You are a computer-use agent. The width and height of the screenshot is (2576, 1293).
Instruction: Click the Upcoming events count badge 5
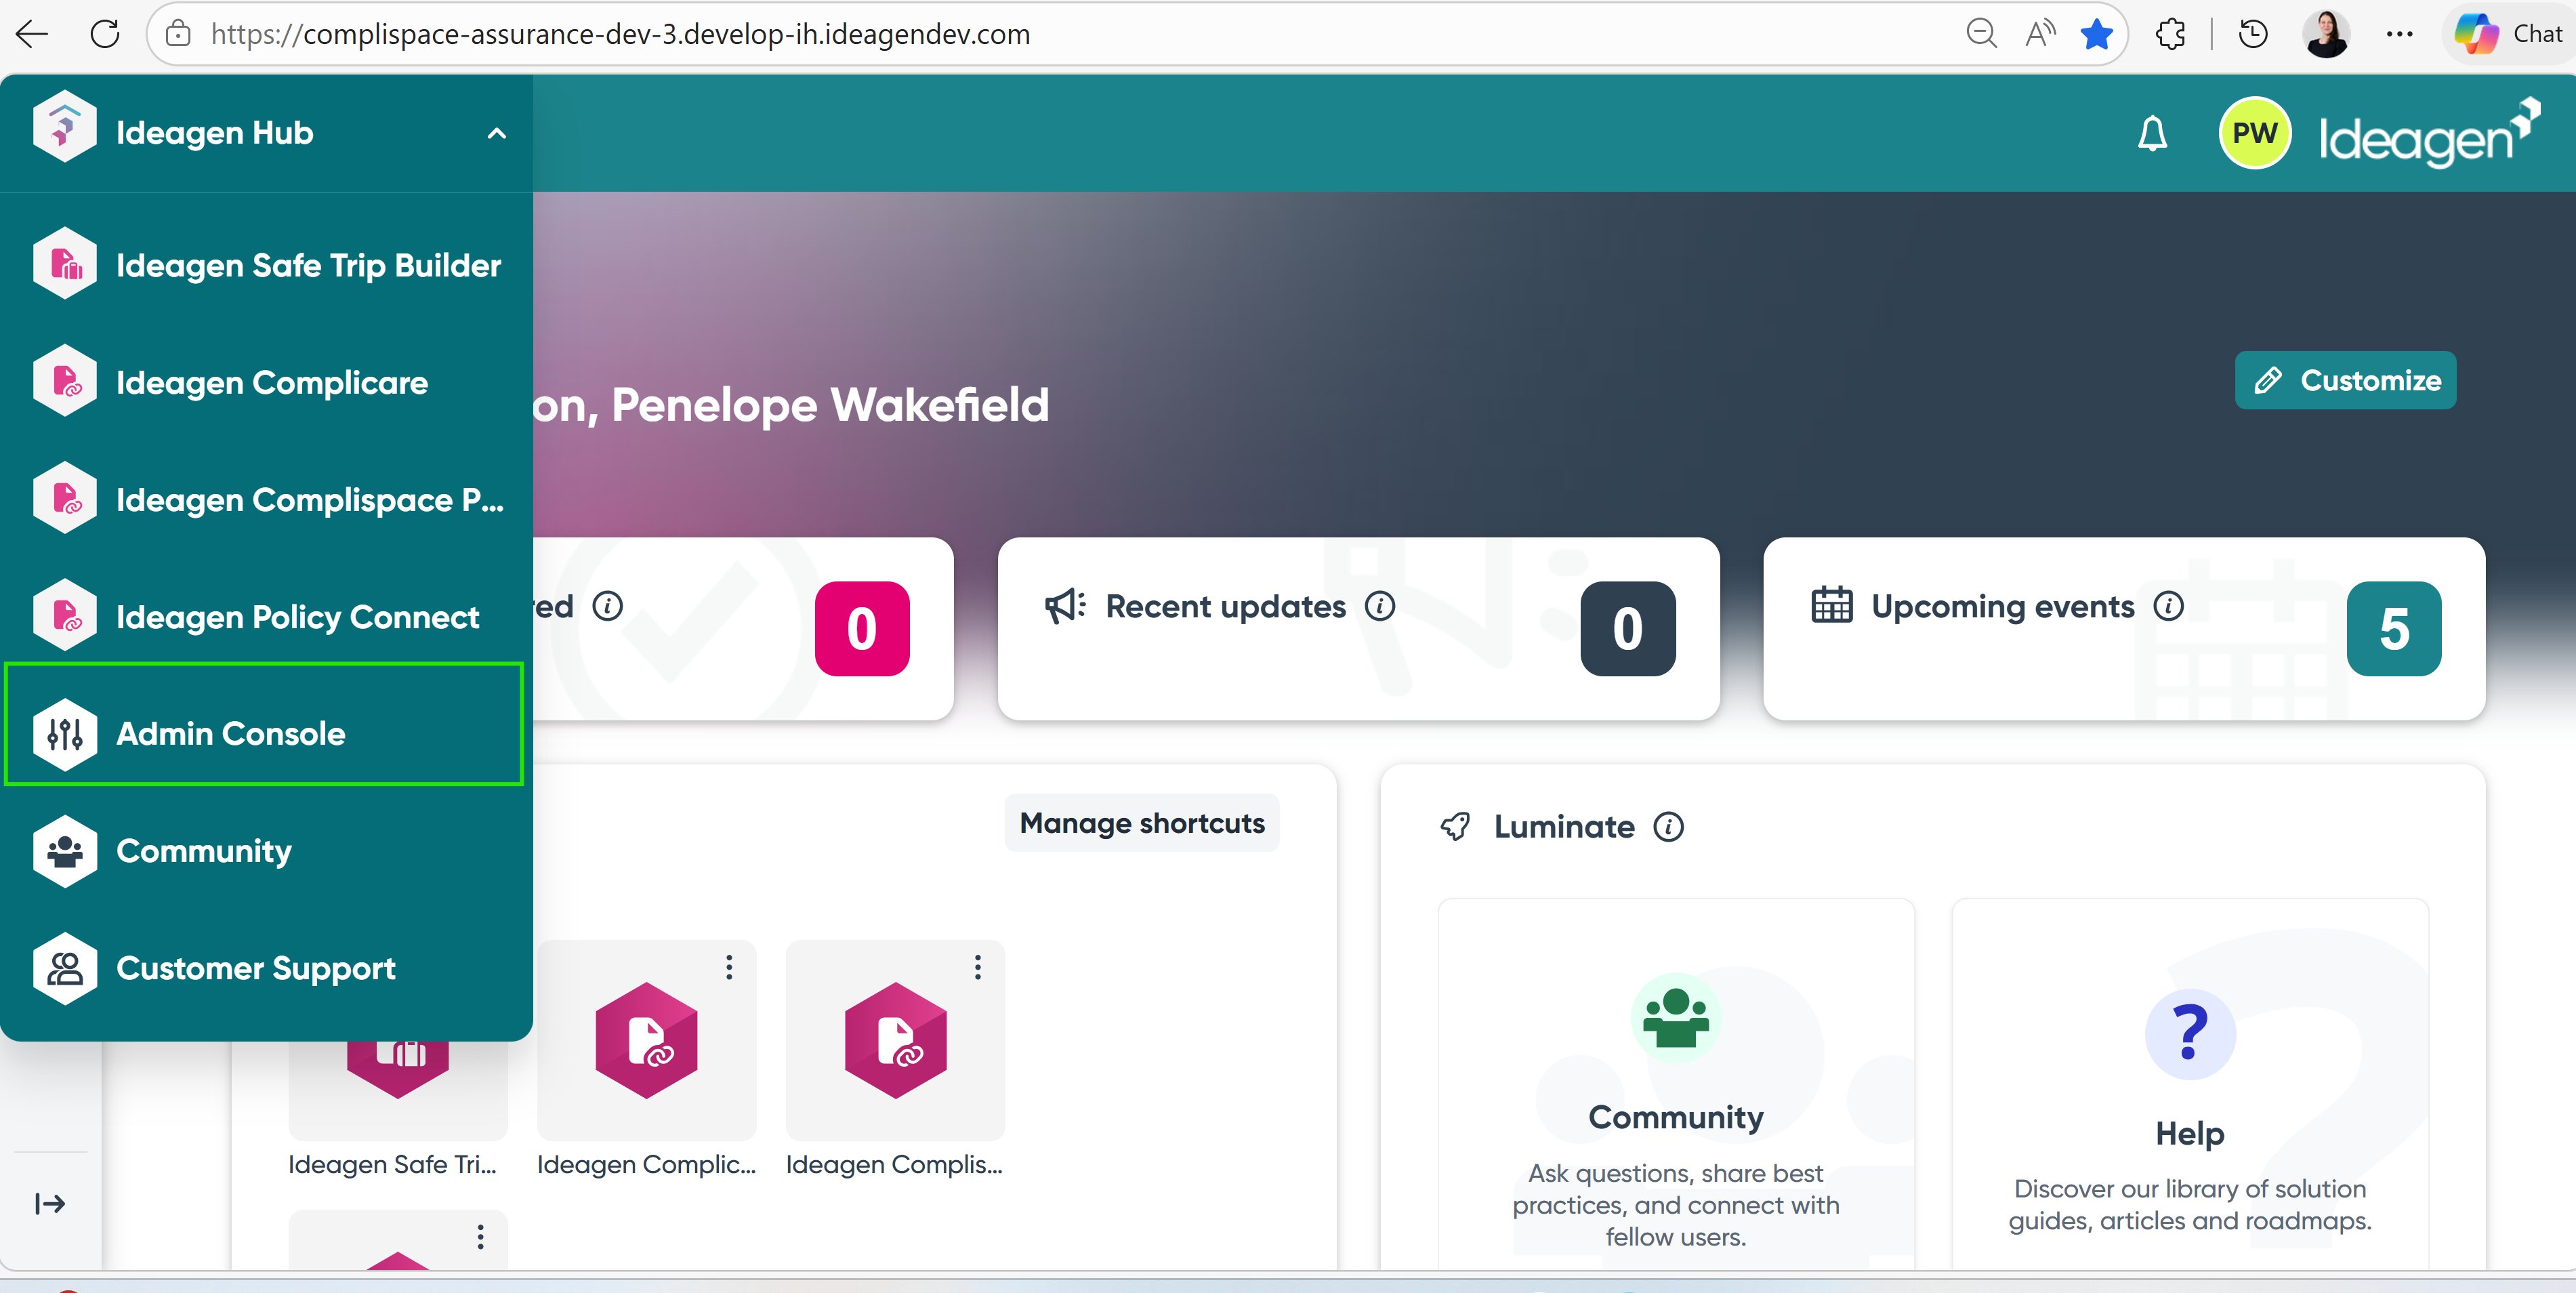coord(2393,628)
